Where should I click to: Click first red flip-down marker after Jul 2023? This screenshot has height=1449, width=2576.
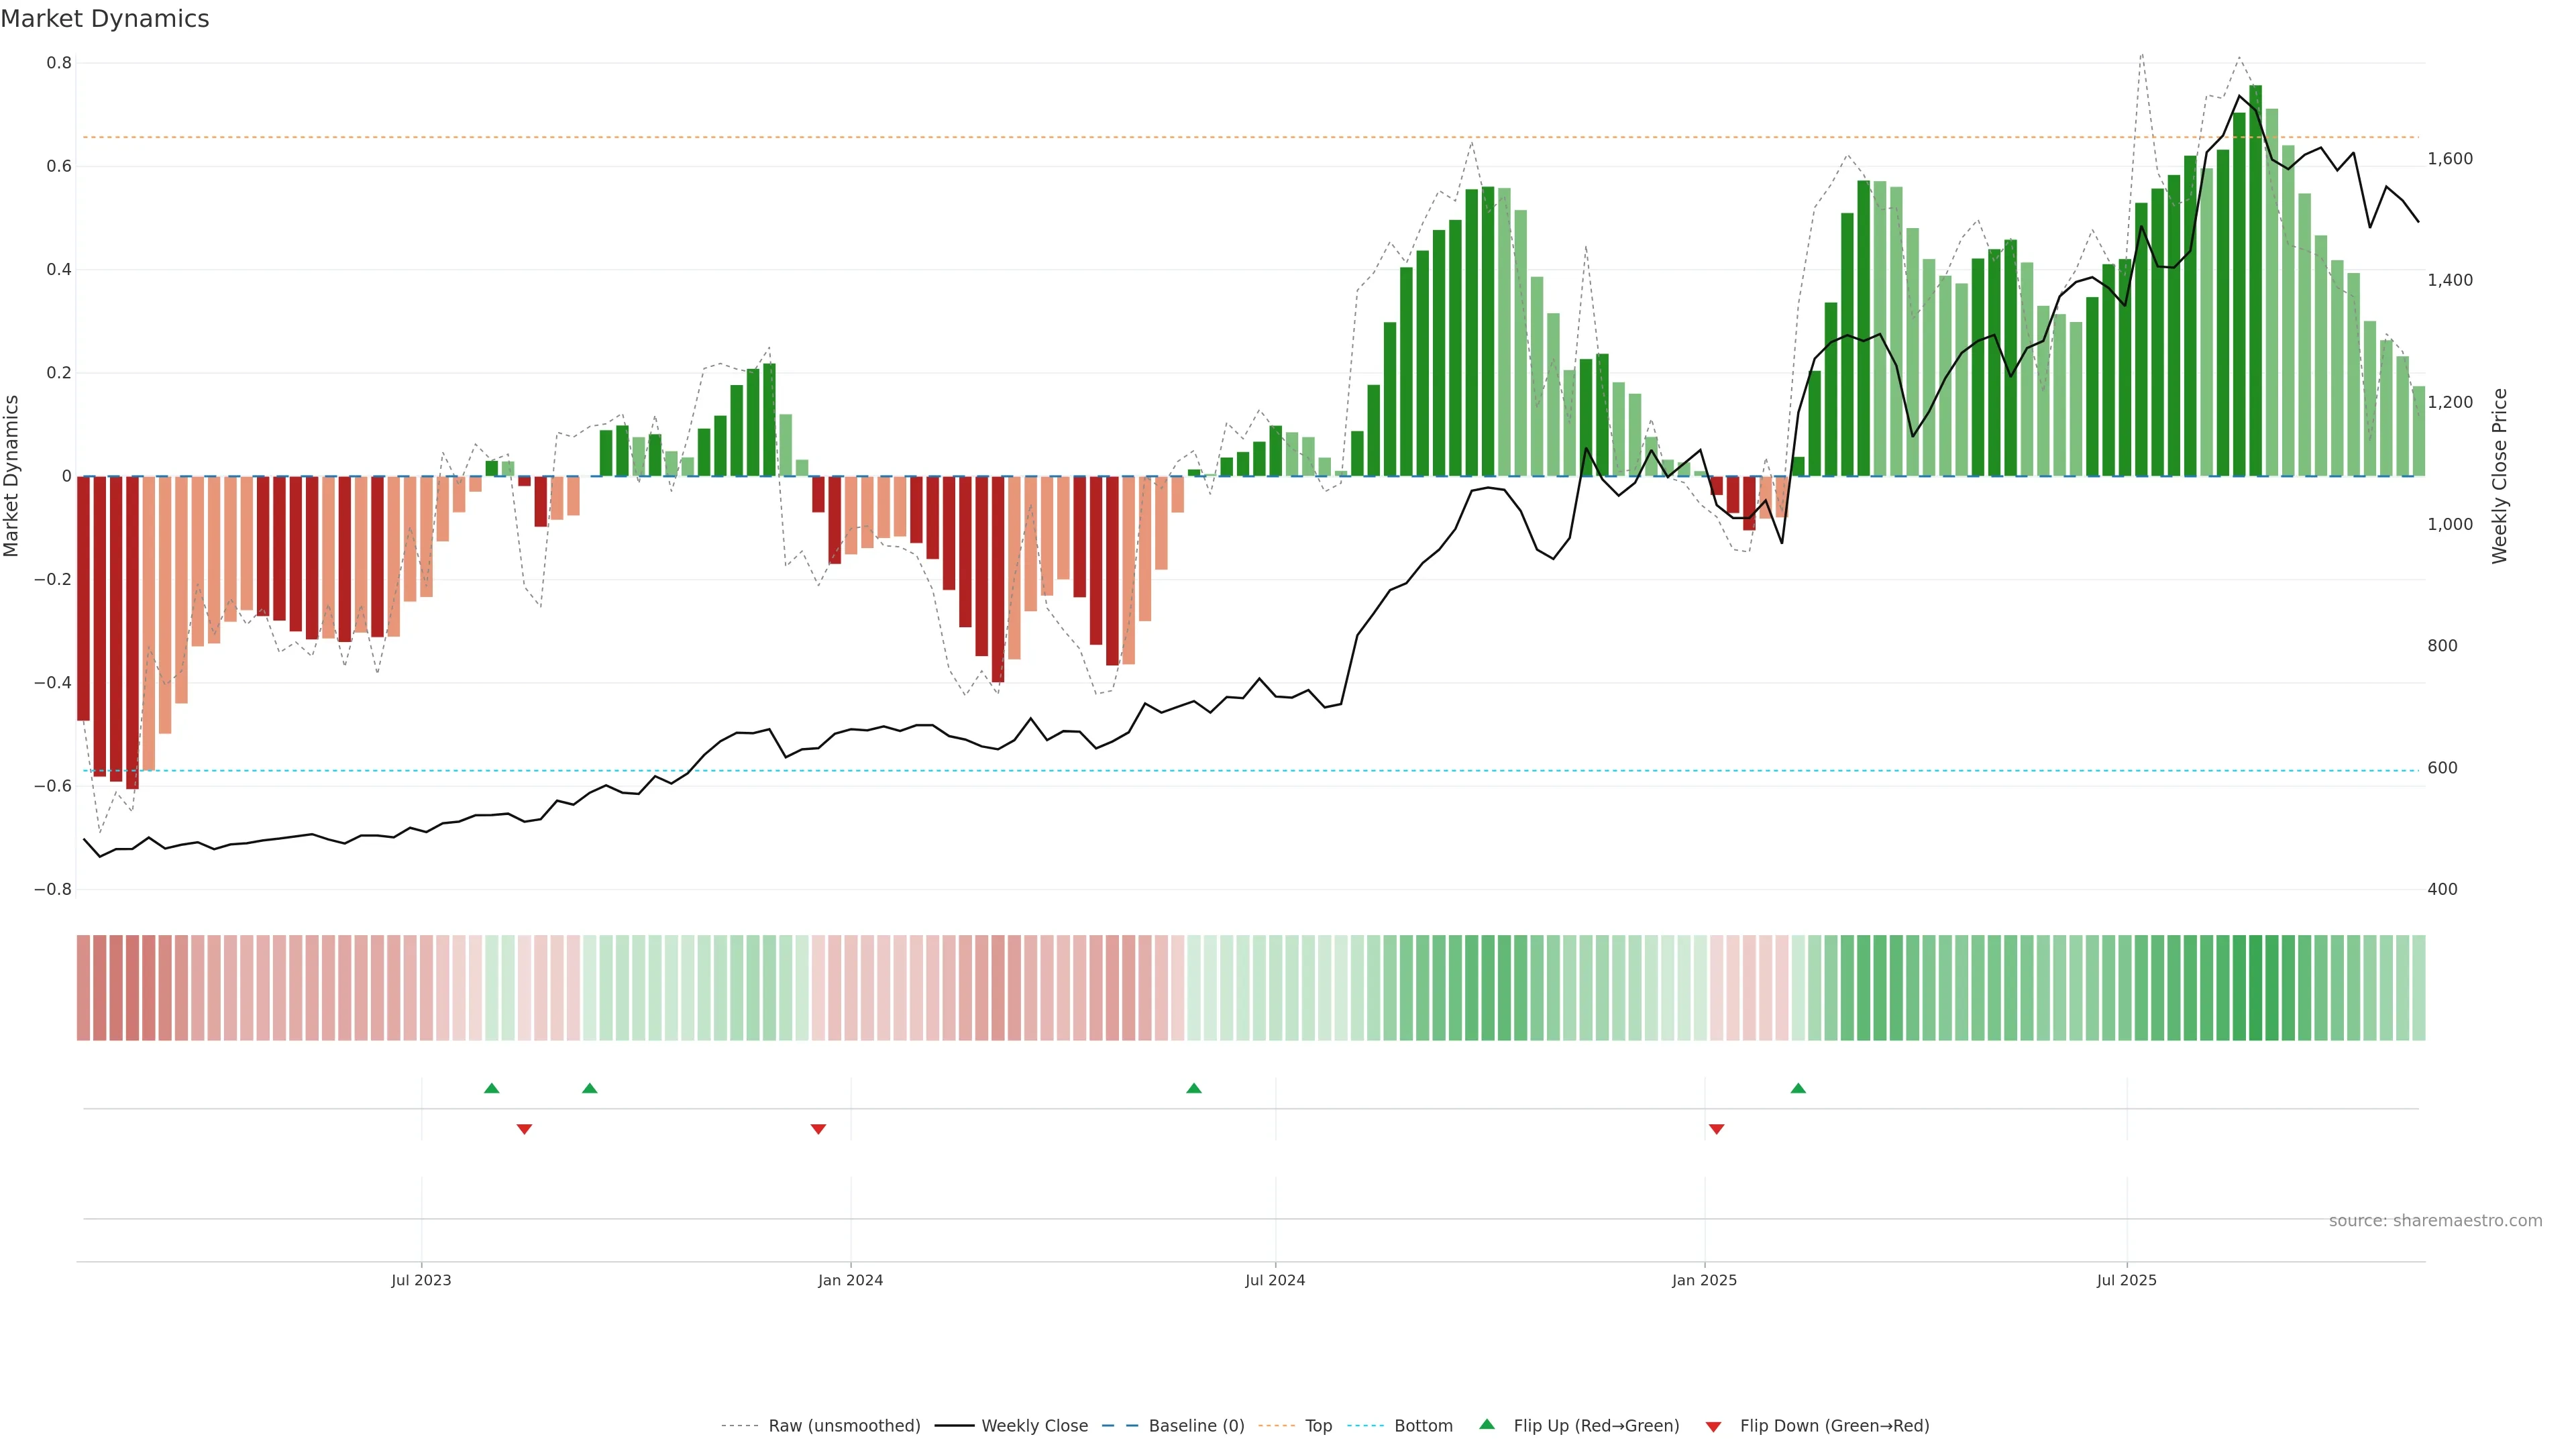(x=524, y=1129)
